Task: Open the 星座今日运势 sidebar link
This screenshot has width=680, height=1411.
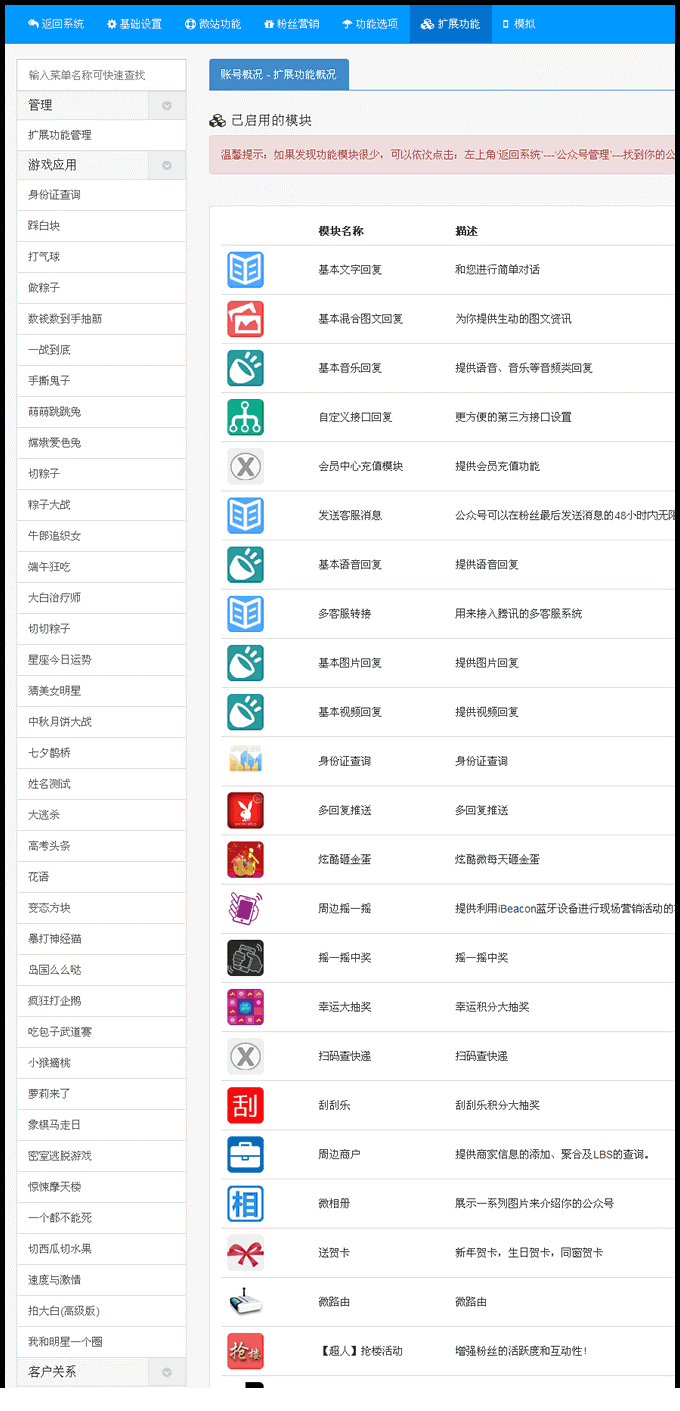Action: click(x=101, y=660)
